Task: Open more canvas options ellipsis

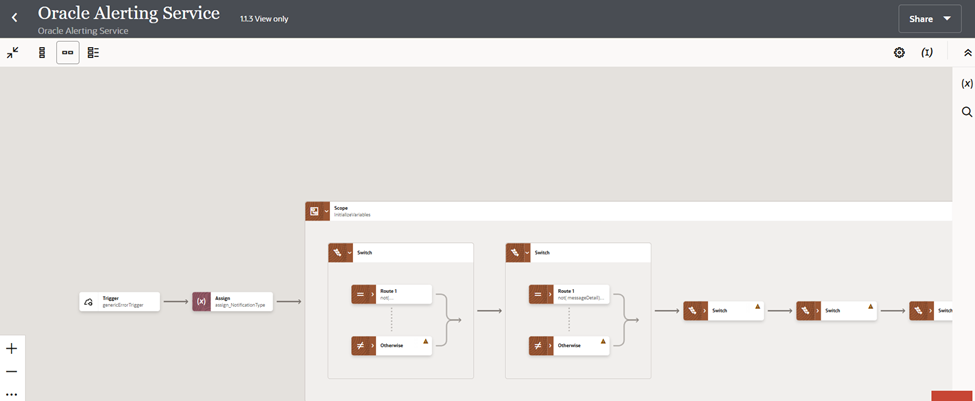Action: 11,394
